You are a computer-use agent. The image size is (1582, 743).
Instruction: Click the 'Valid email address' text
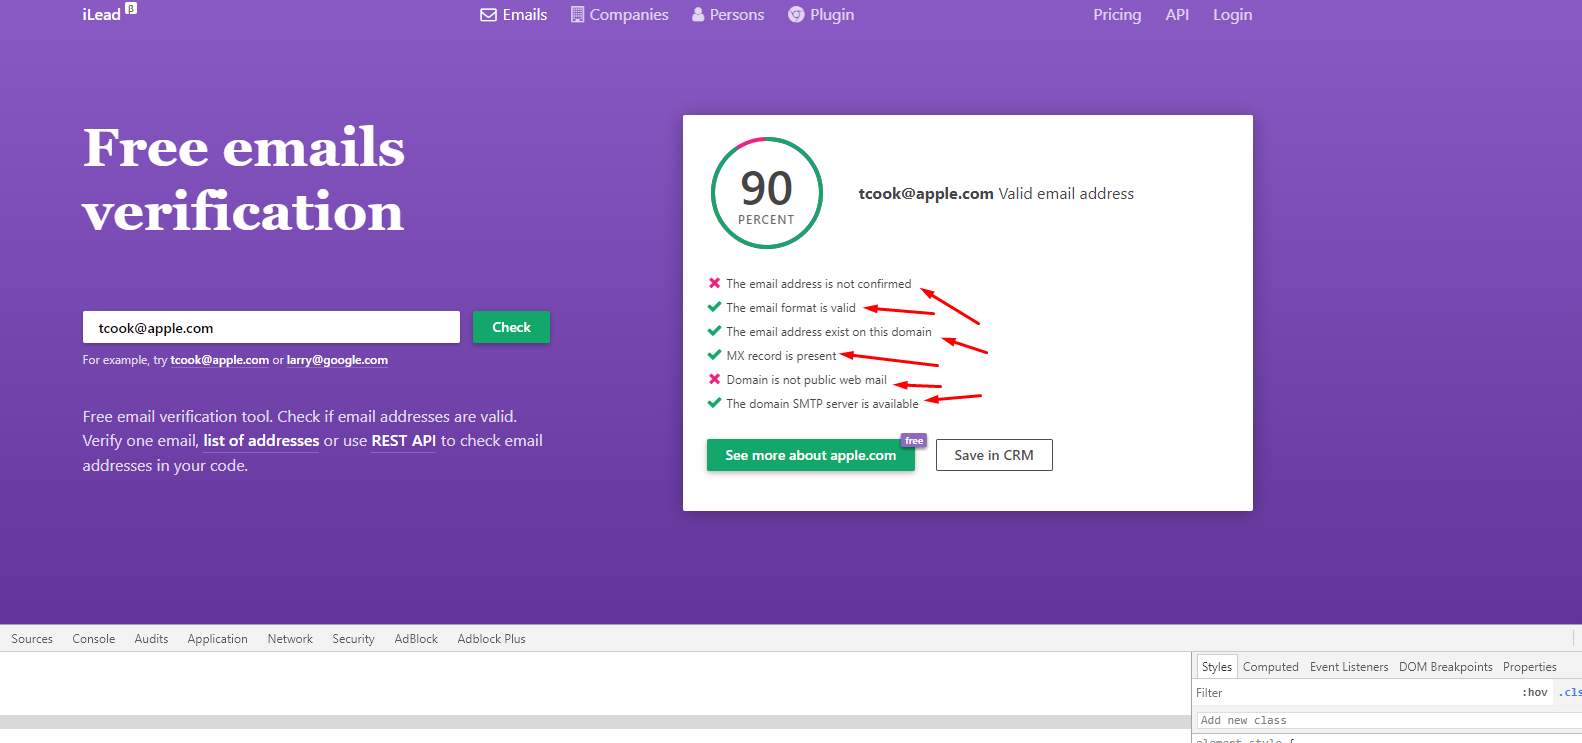pos(1066,194)
